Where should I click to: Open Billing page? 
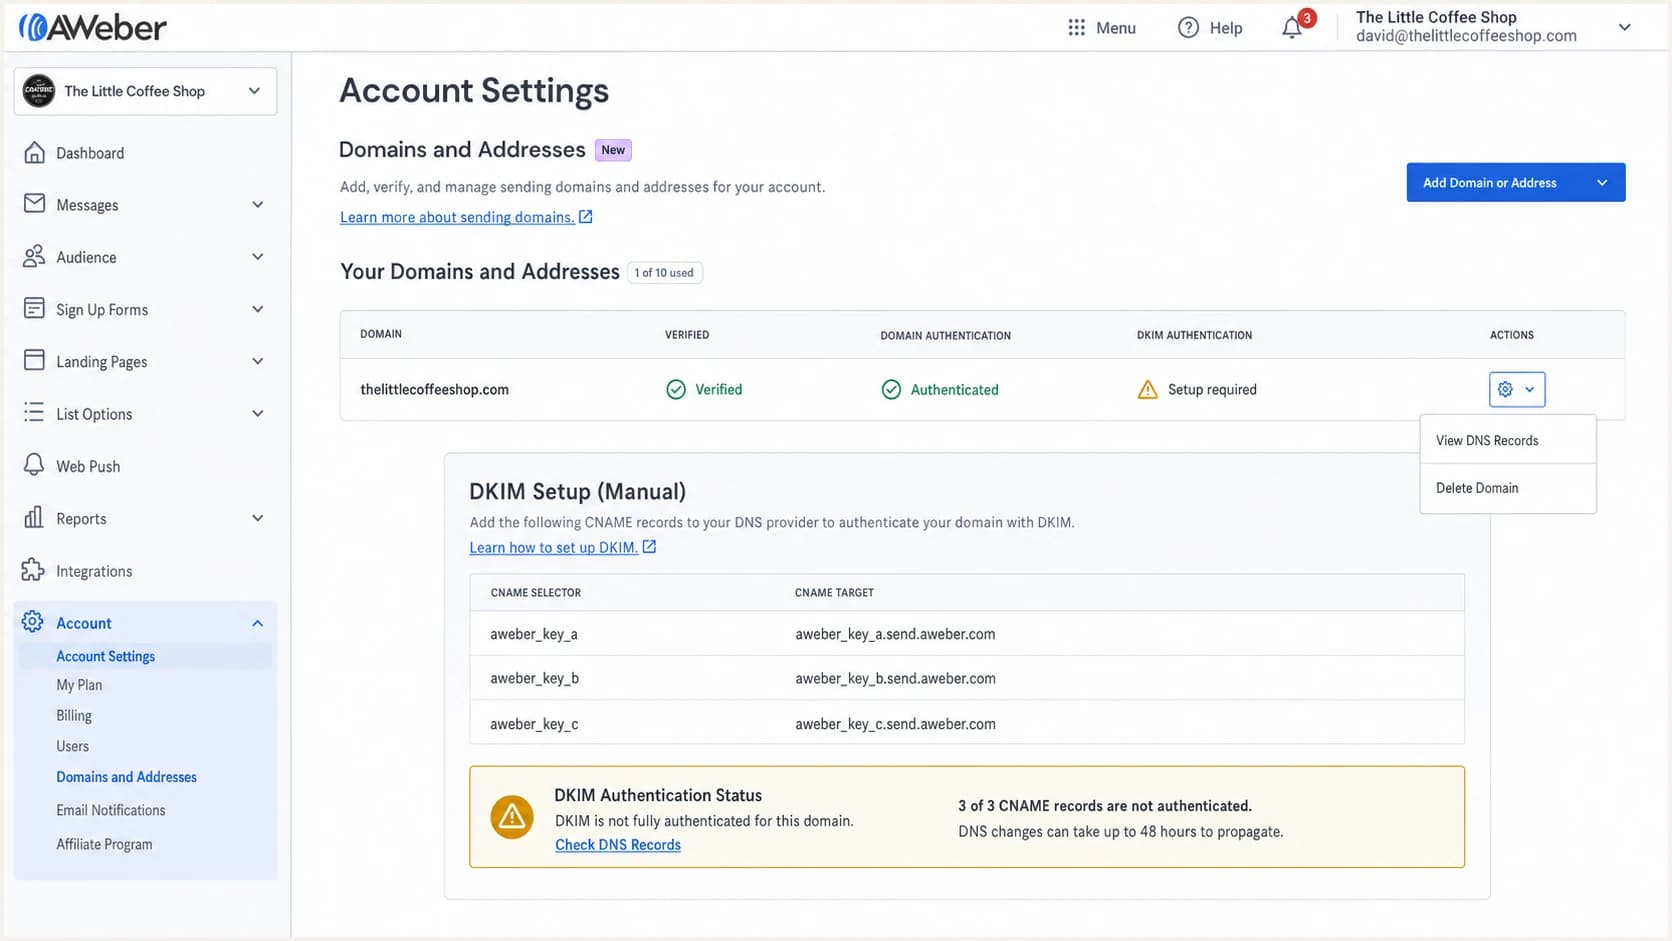tap(74, 716)
